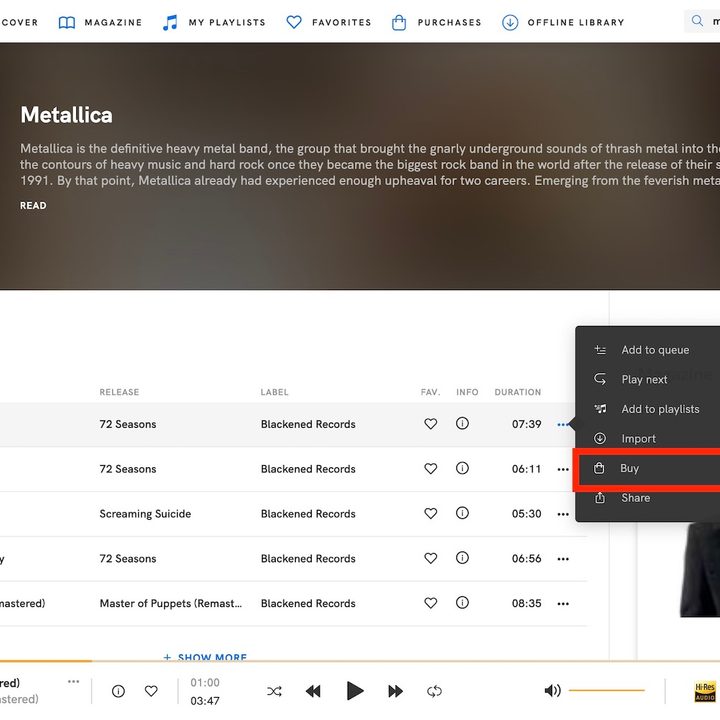720x720 pixels.
Task: Click the Hi-Res Audio badge
Action: pyautogui.click(x=705, y=692)
